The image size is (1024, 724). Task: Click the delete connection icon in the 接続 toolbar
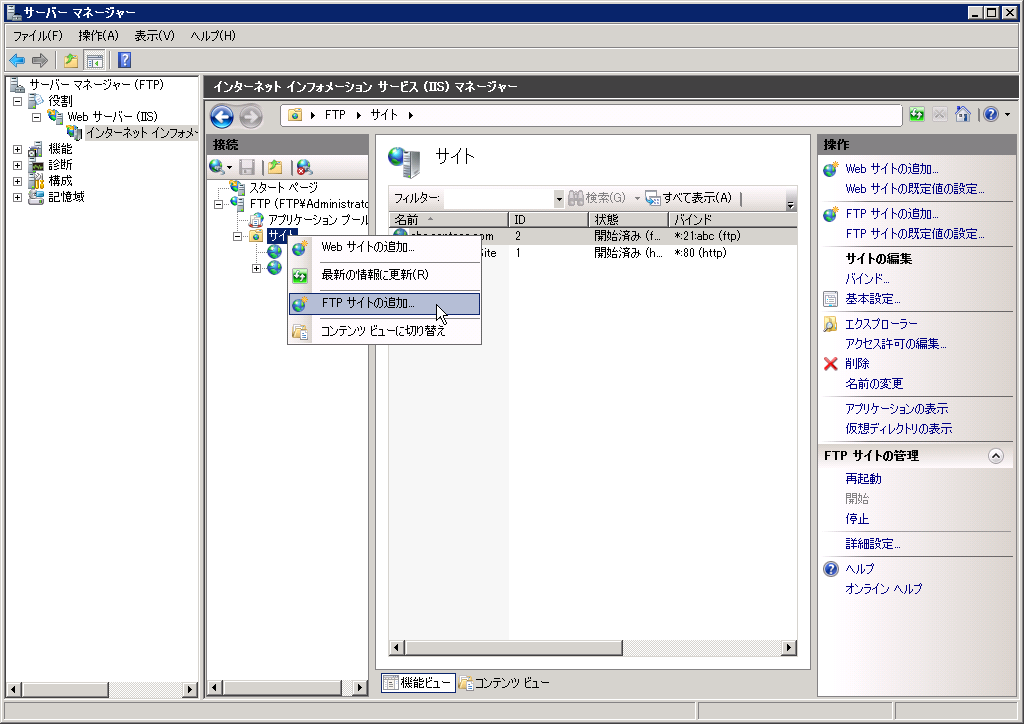(x=304, y=167)
